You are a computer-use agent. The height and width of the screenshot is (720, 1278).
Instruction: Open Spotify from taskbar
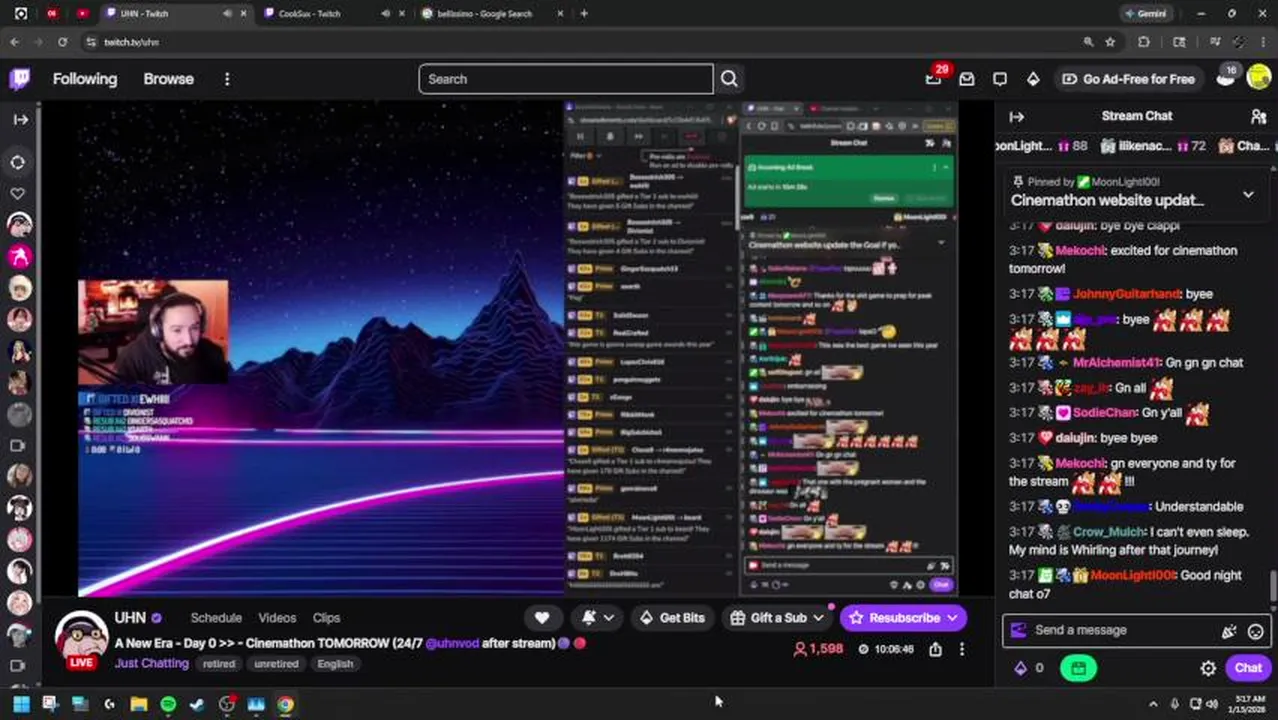point(168,704)
